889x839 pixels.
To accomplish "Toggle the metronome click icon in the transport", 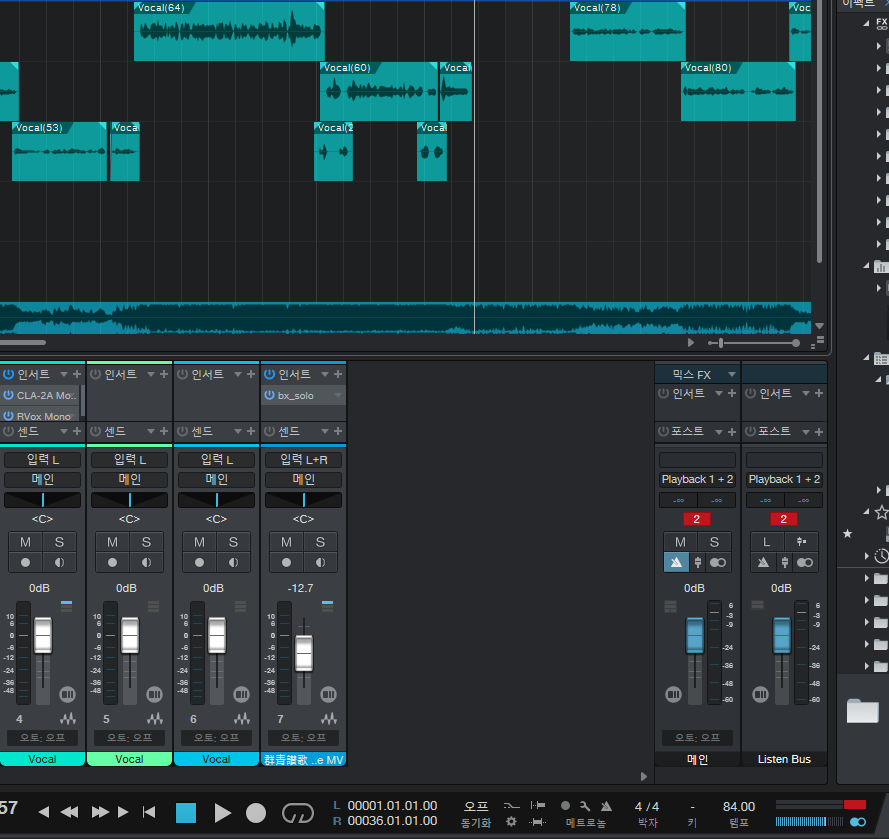I will [x=606, y=806].
